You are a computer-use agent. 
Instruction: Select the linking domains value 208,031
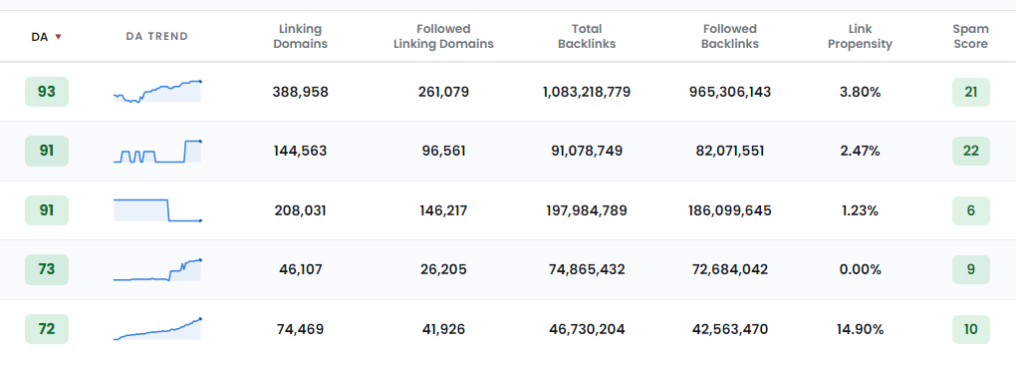tap(300, 210)
